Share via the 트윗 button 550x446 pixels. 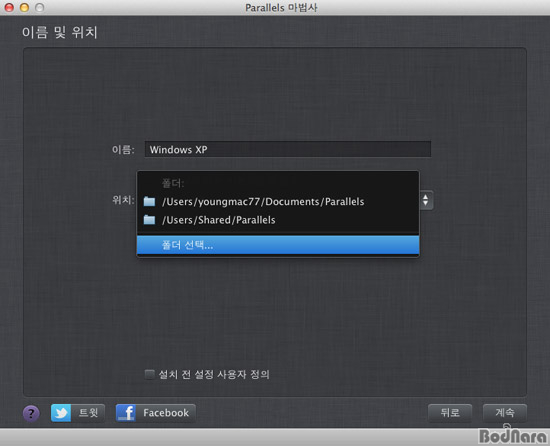coord(78,413)
